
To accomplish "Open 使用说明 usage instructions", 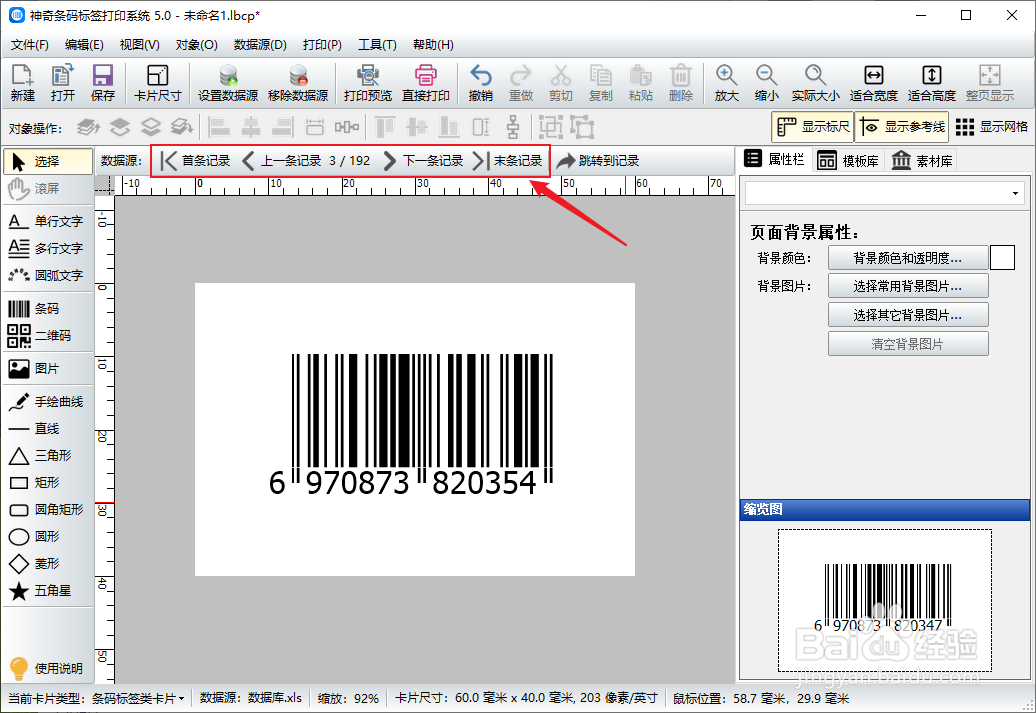I will (x=46, y=668).
